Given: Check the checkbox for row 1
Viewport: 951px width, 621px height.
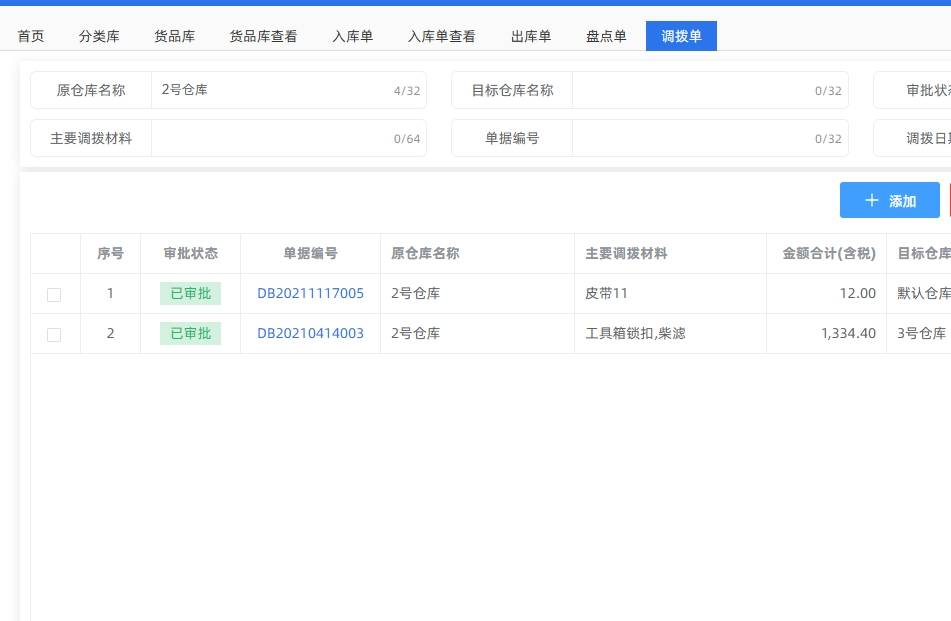Looking at the screenshot, I should coord(54,294).
